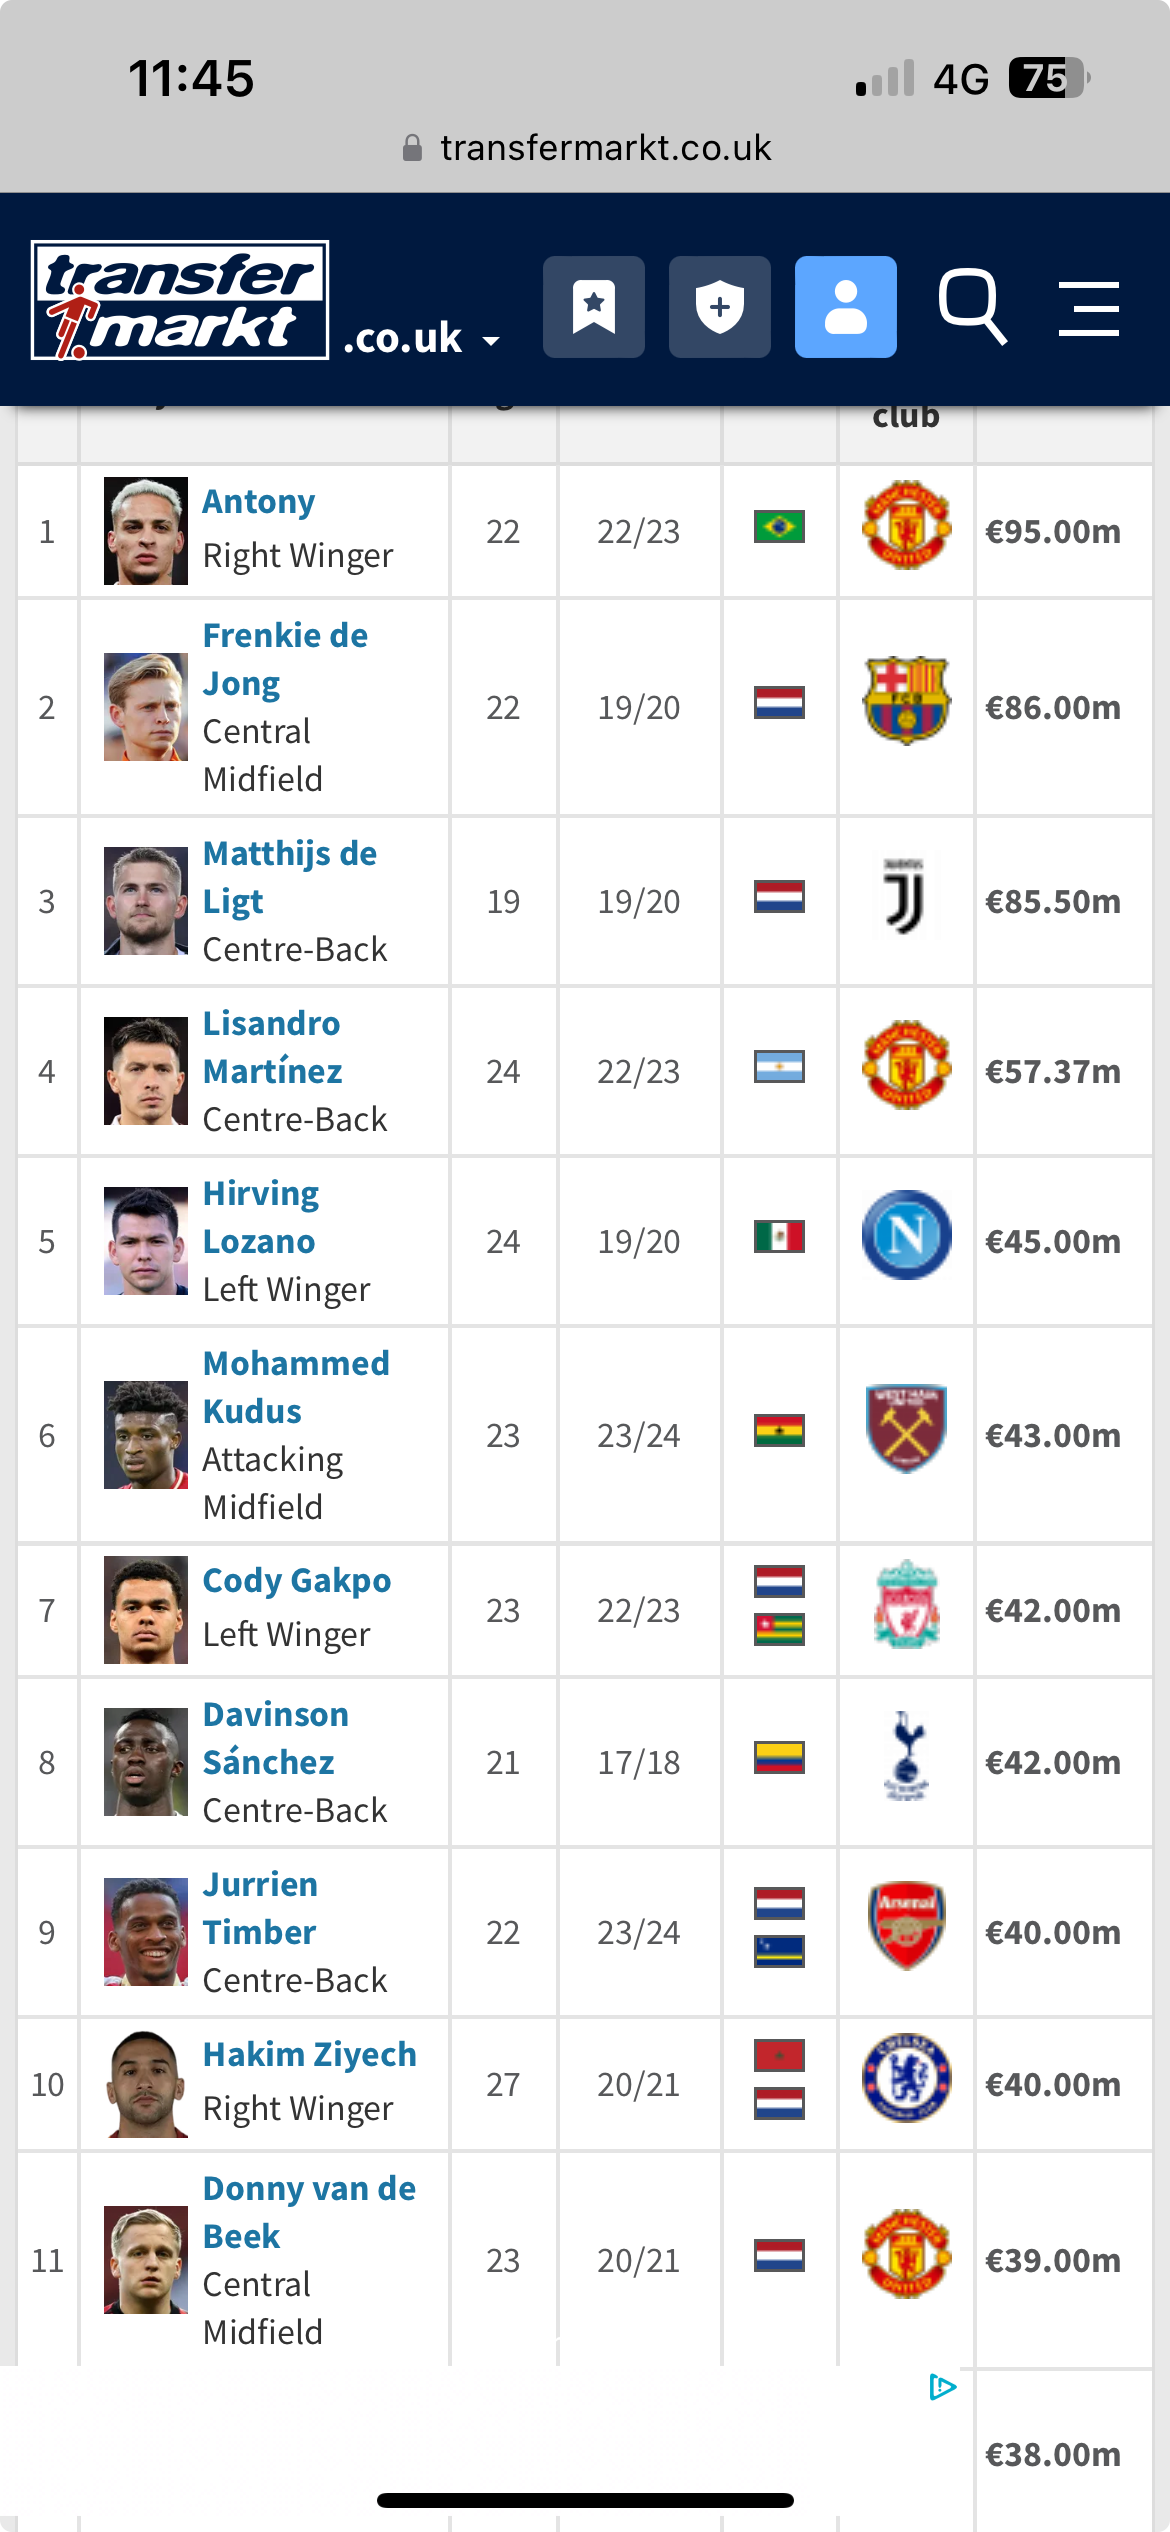Click the Arsenal club crest
1170x2532 pixels.
[906, 1926]
